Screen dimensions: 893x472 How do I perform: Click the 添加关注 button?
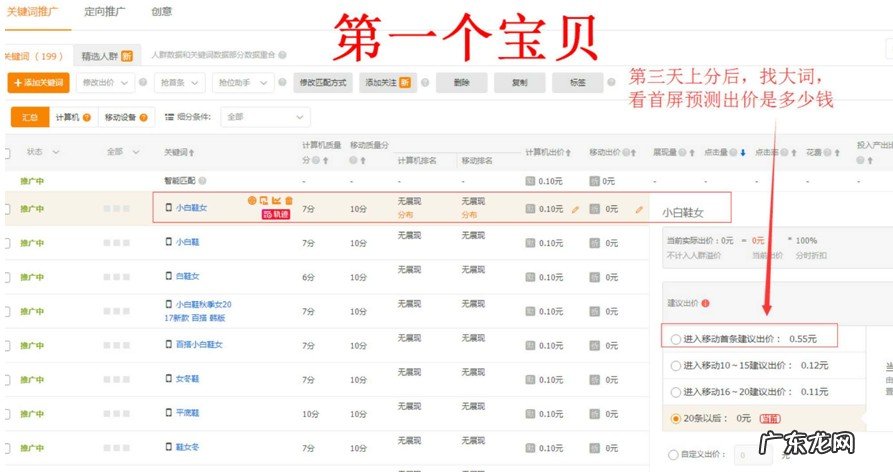point(388,83)
